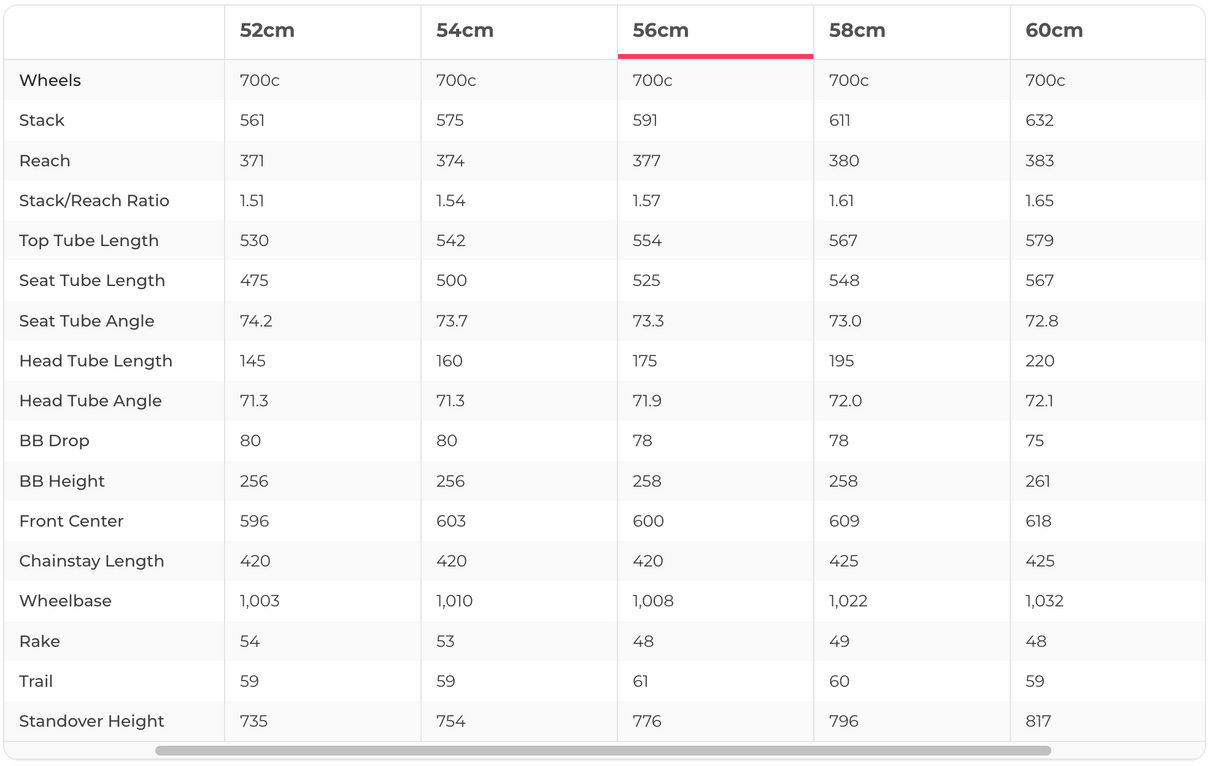Click the Stack/Reach Ratio row label
The image size is (1214, 766).
(94, 200)
